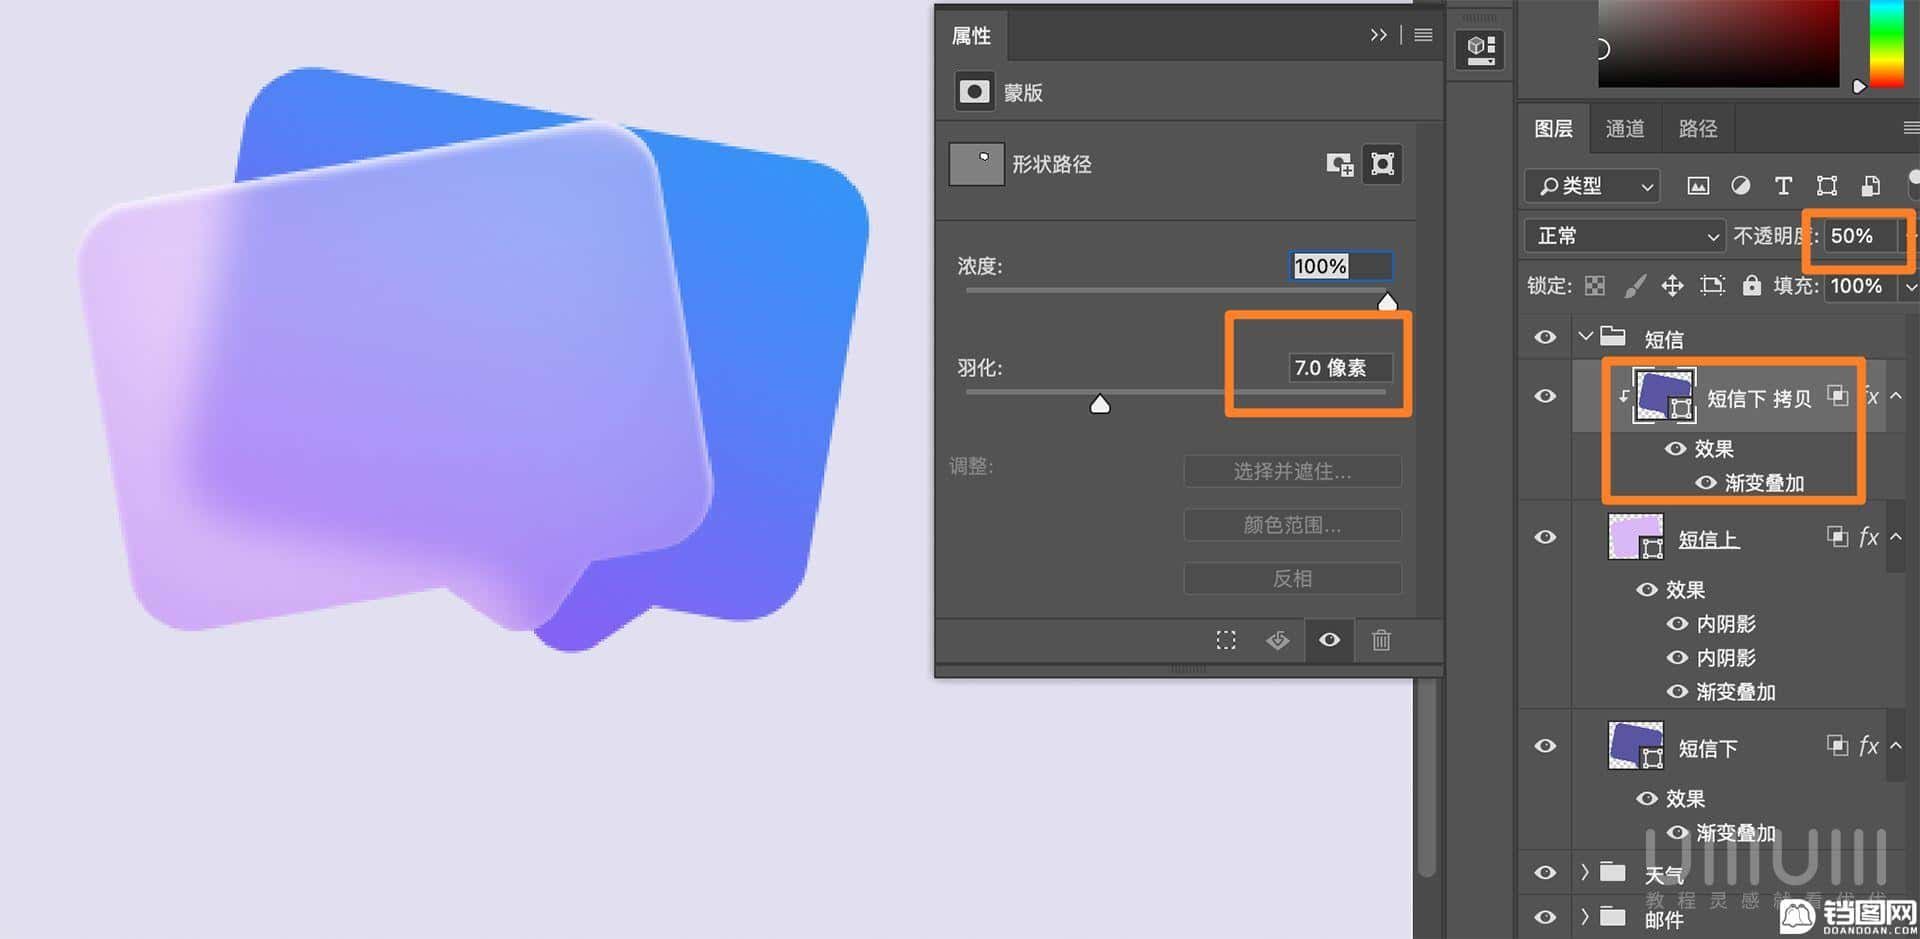Filter layers by smart object icon
Viewport: 1920px width, 939px height.
(1870, 186)
